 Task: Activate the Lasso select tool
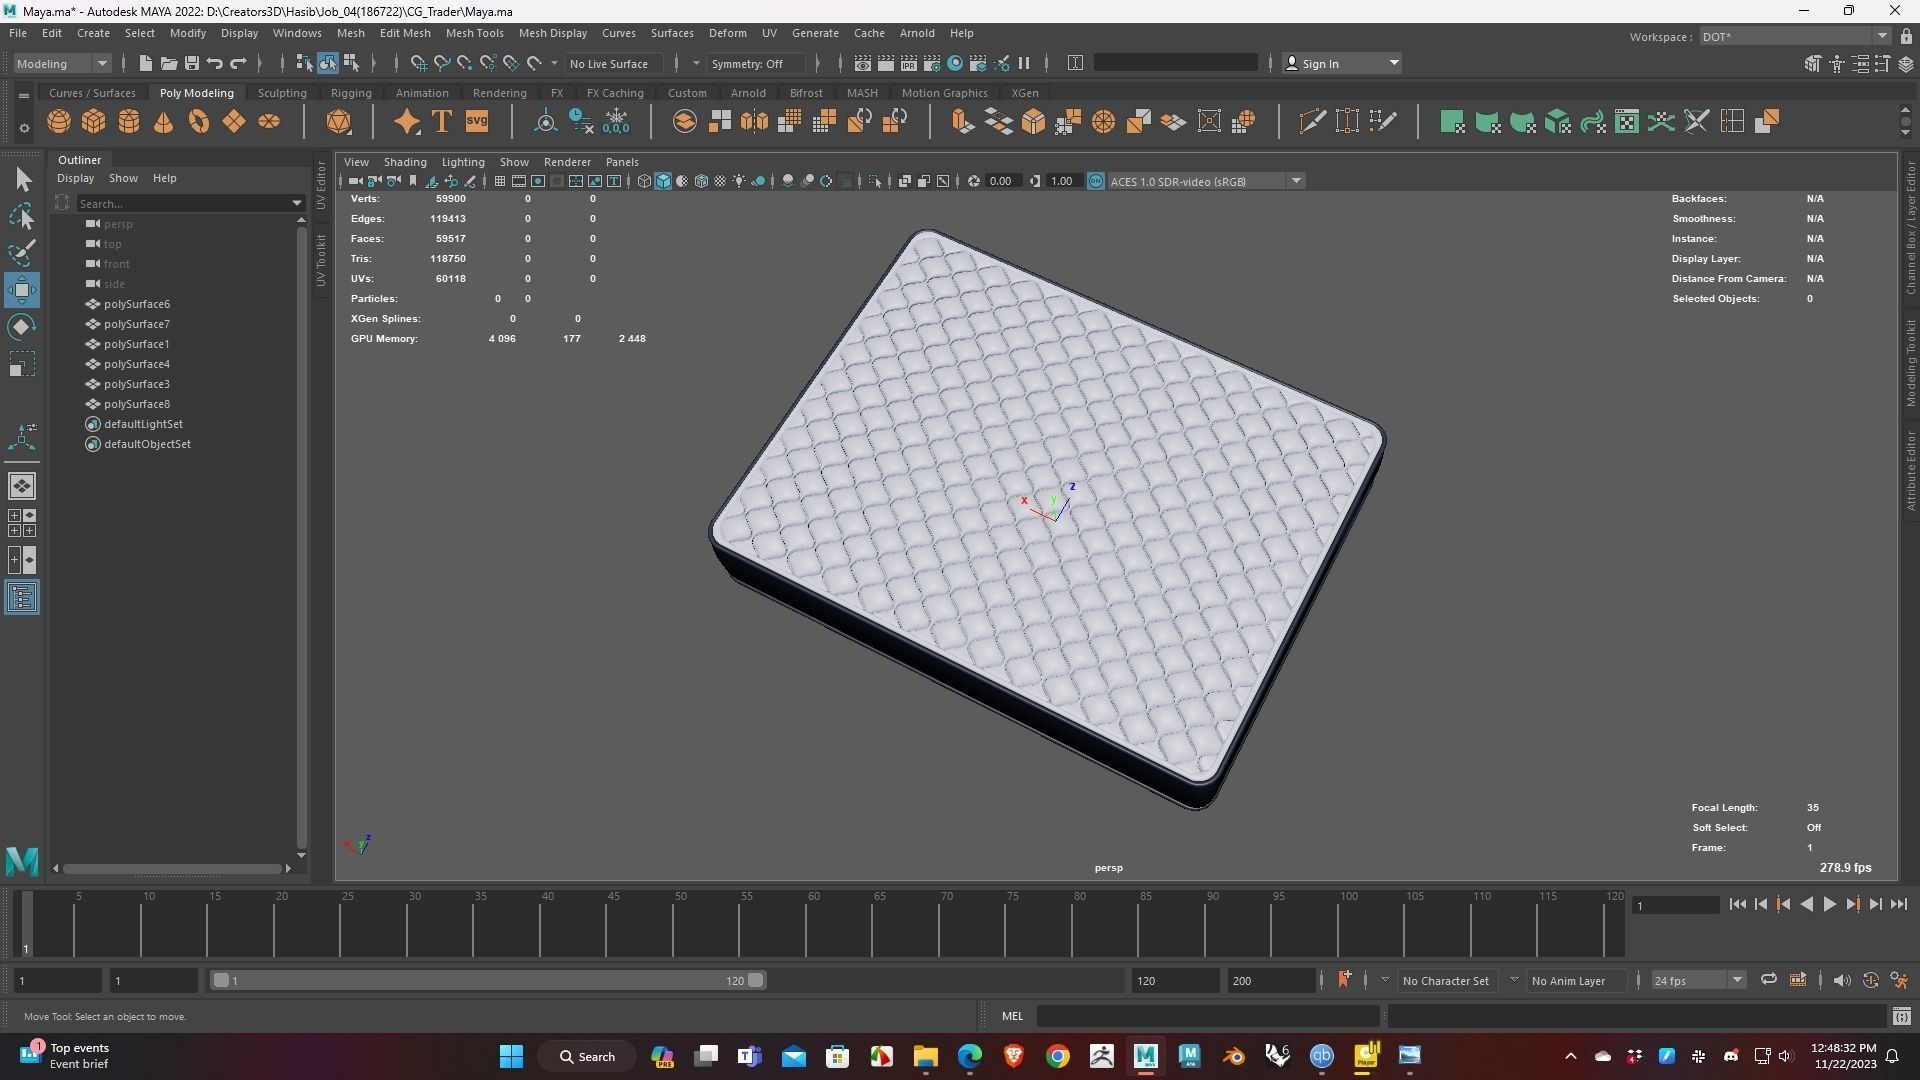pyautogui.click(x=22, y=216)
